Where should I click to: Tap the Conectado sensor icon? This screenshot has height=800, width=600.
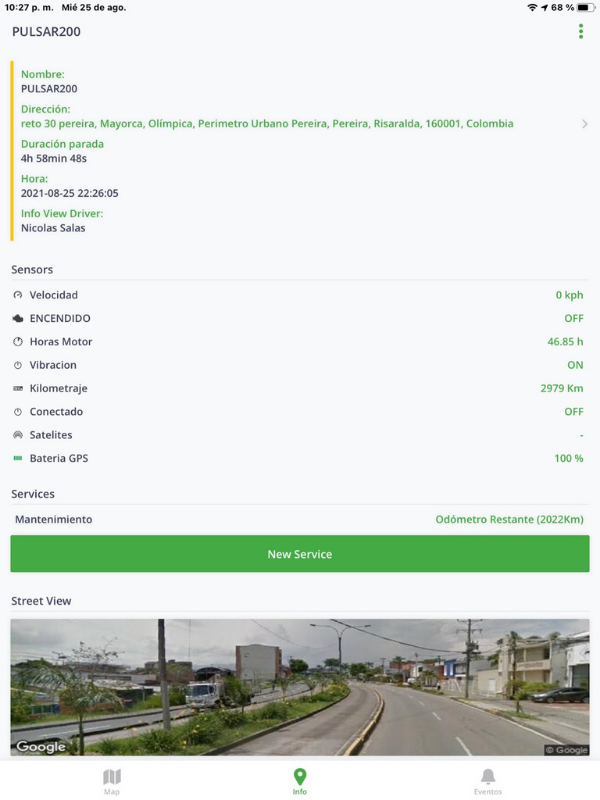tap(17, 412)
